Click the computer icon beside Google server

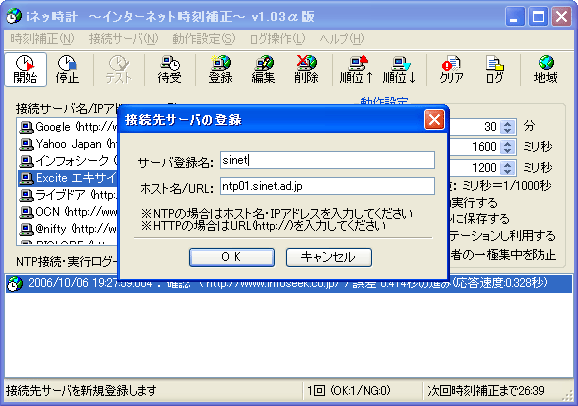click(x=26, y=127)
